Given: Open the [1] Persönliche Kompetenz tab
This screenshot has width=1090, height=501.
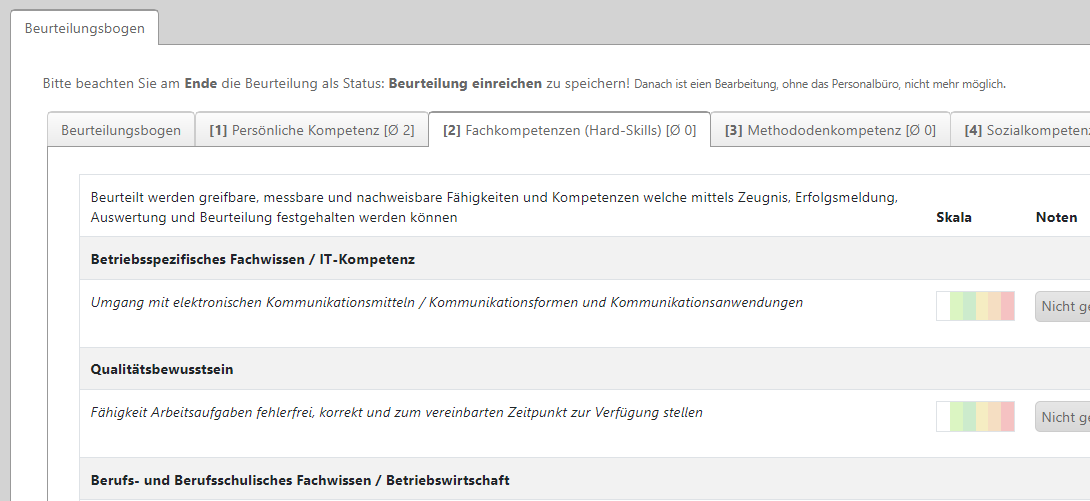Looking at the screenshot, I should coord(312,130).
